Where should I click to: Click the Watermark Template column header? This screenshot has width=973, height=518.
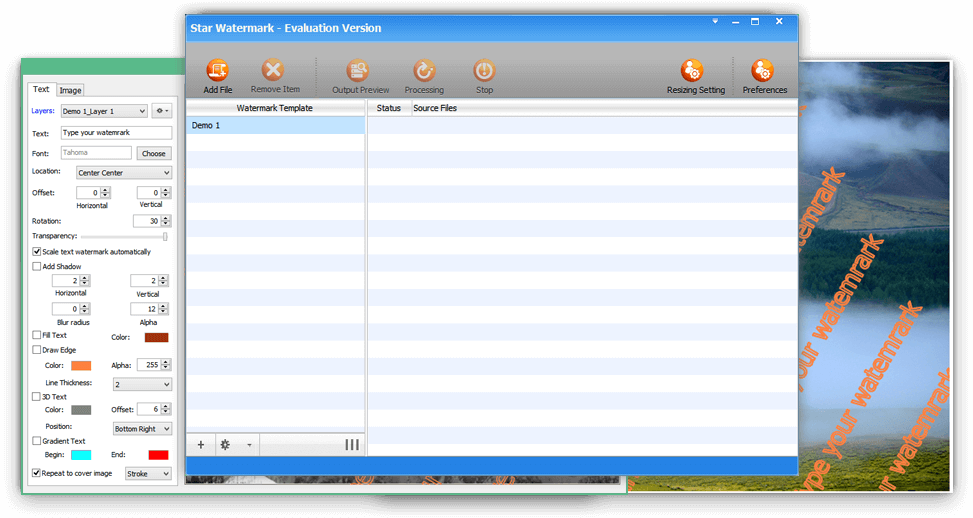pos(276,108)
